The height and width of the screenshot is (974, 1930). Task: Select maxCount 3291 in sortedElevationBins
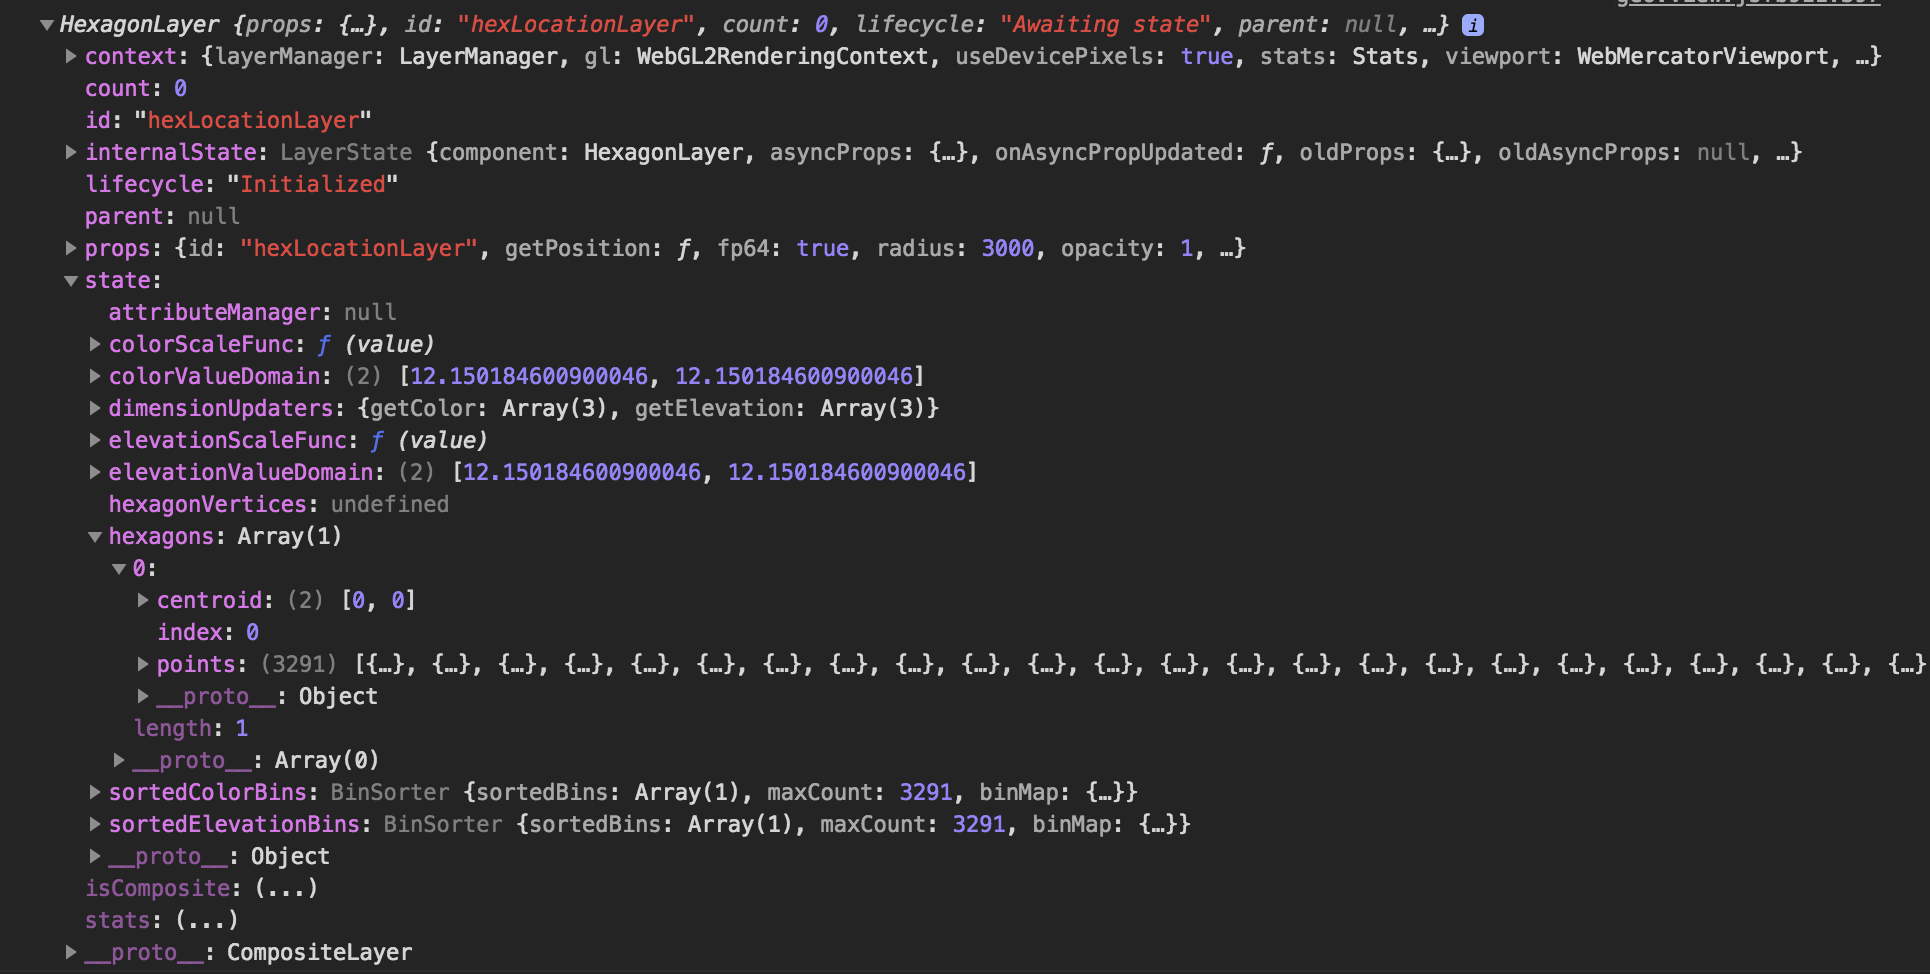coord(979,825)
